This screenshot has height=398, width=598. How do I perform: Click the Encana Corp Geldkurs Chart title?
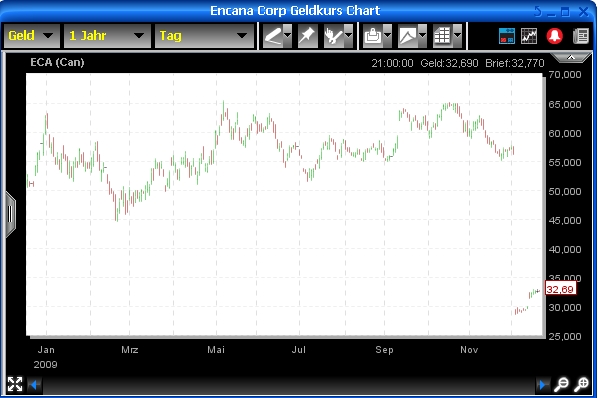(295, 10)
